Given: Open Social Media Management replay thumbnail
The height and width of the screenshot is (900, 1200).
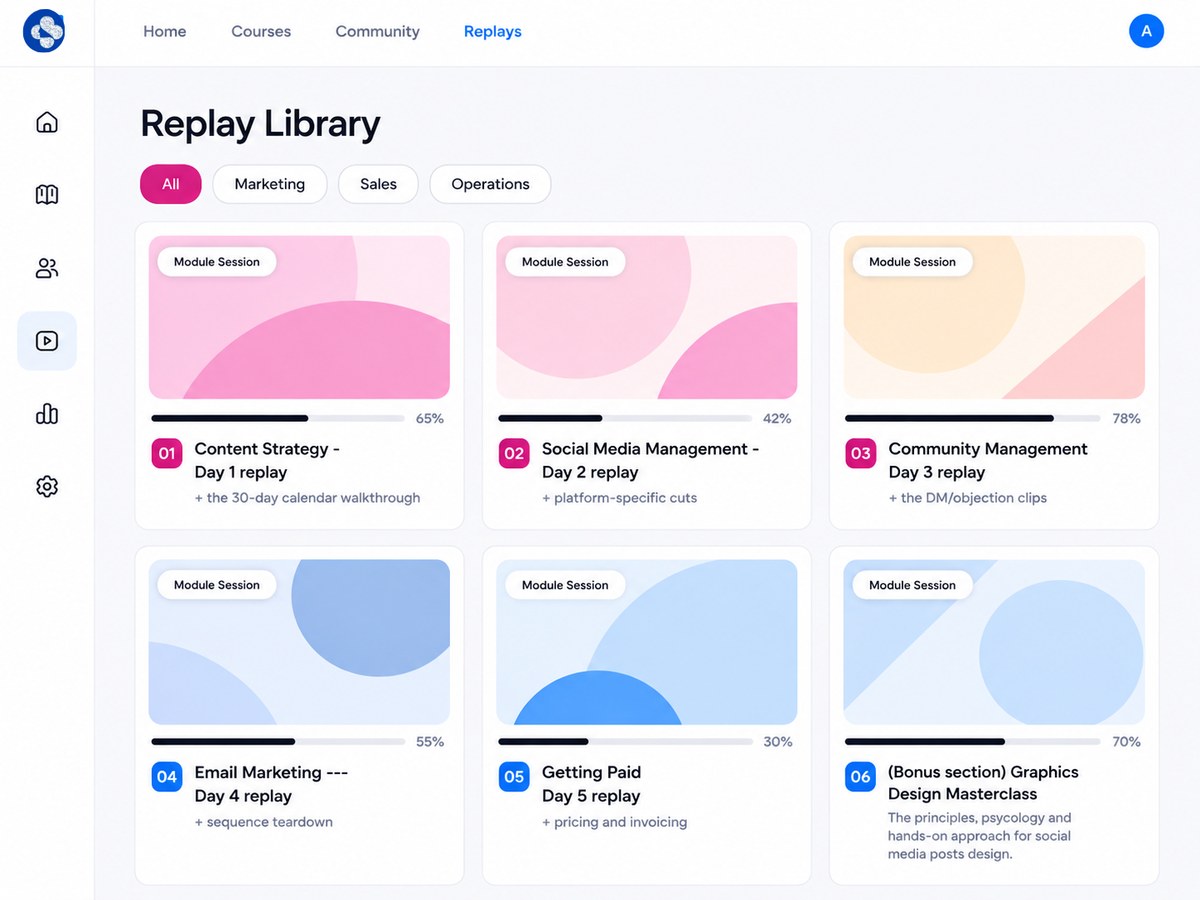Looking at the screenshot, I should pyautogui.click(x=647, y=318).
